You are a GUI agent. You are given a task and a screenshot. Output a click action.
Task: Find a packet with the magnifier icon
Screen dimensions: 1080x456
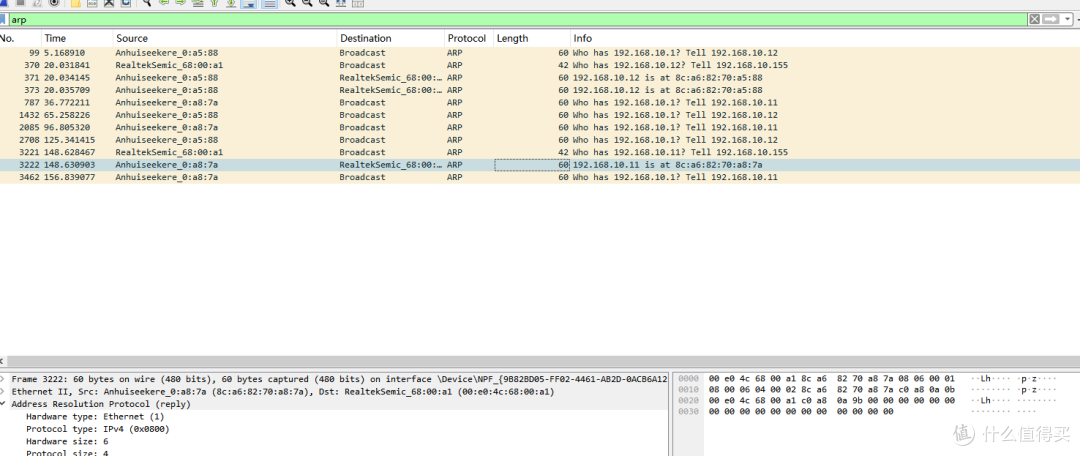(x=147, y=3)
